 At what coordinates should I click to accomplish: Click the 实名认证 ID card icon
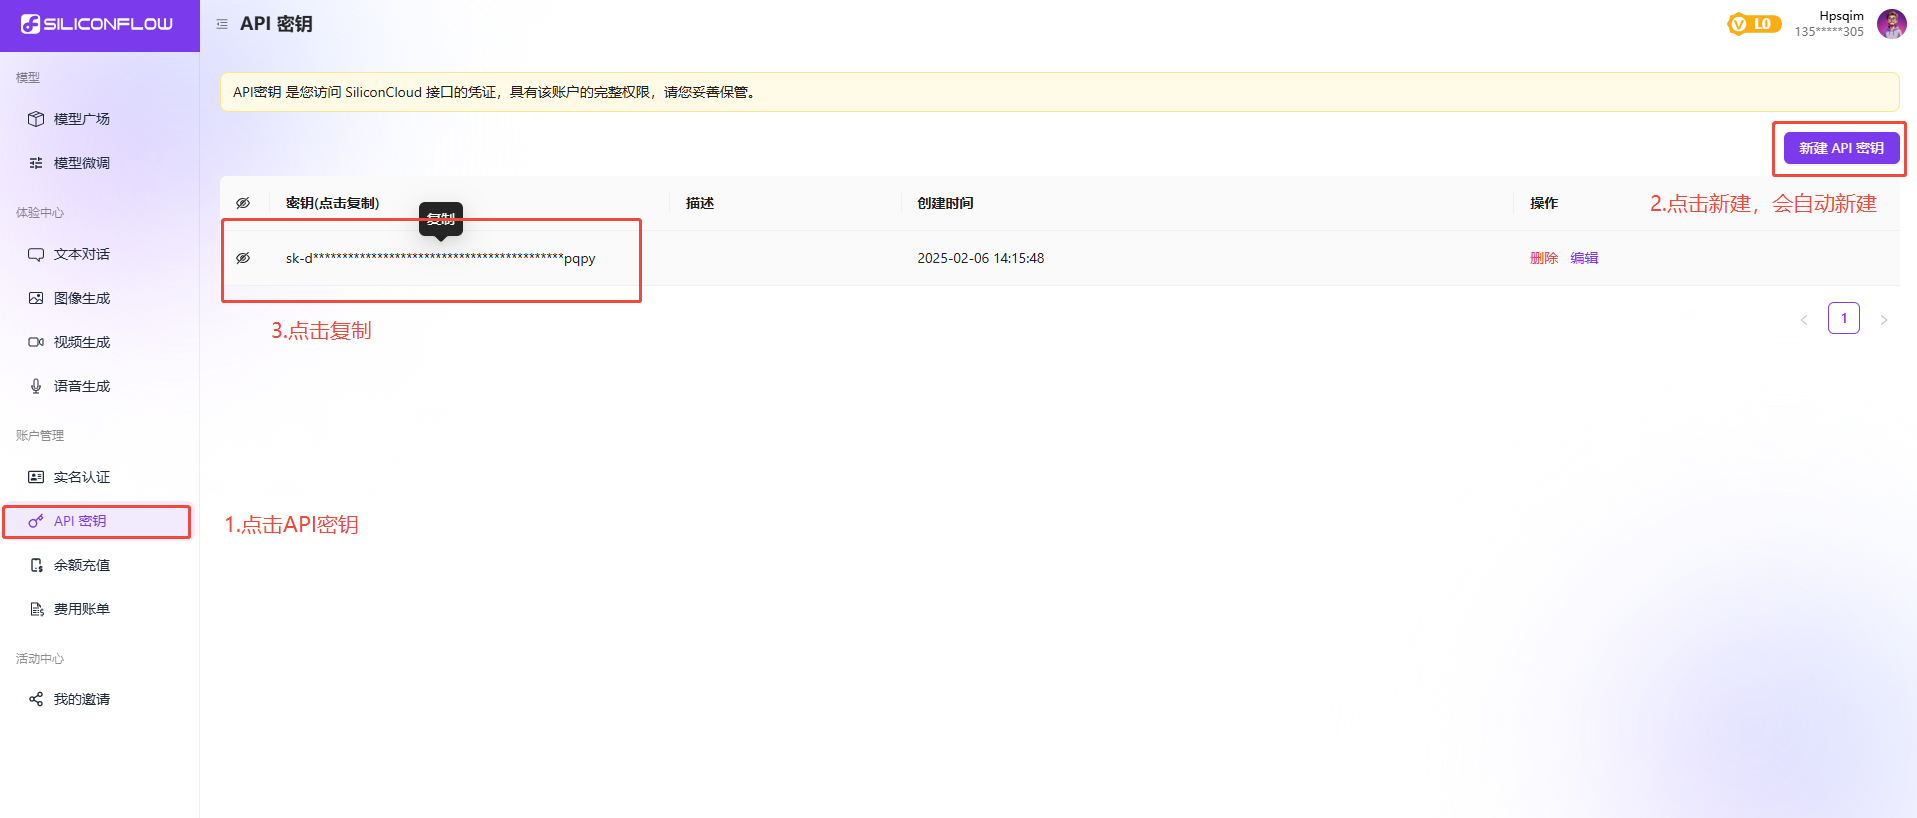[x=36, y=477]
